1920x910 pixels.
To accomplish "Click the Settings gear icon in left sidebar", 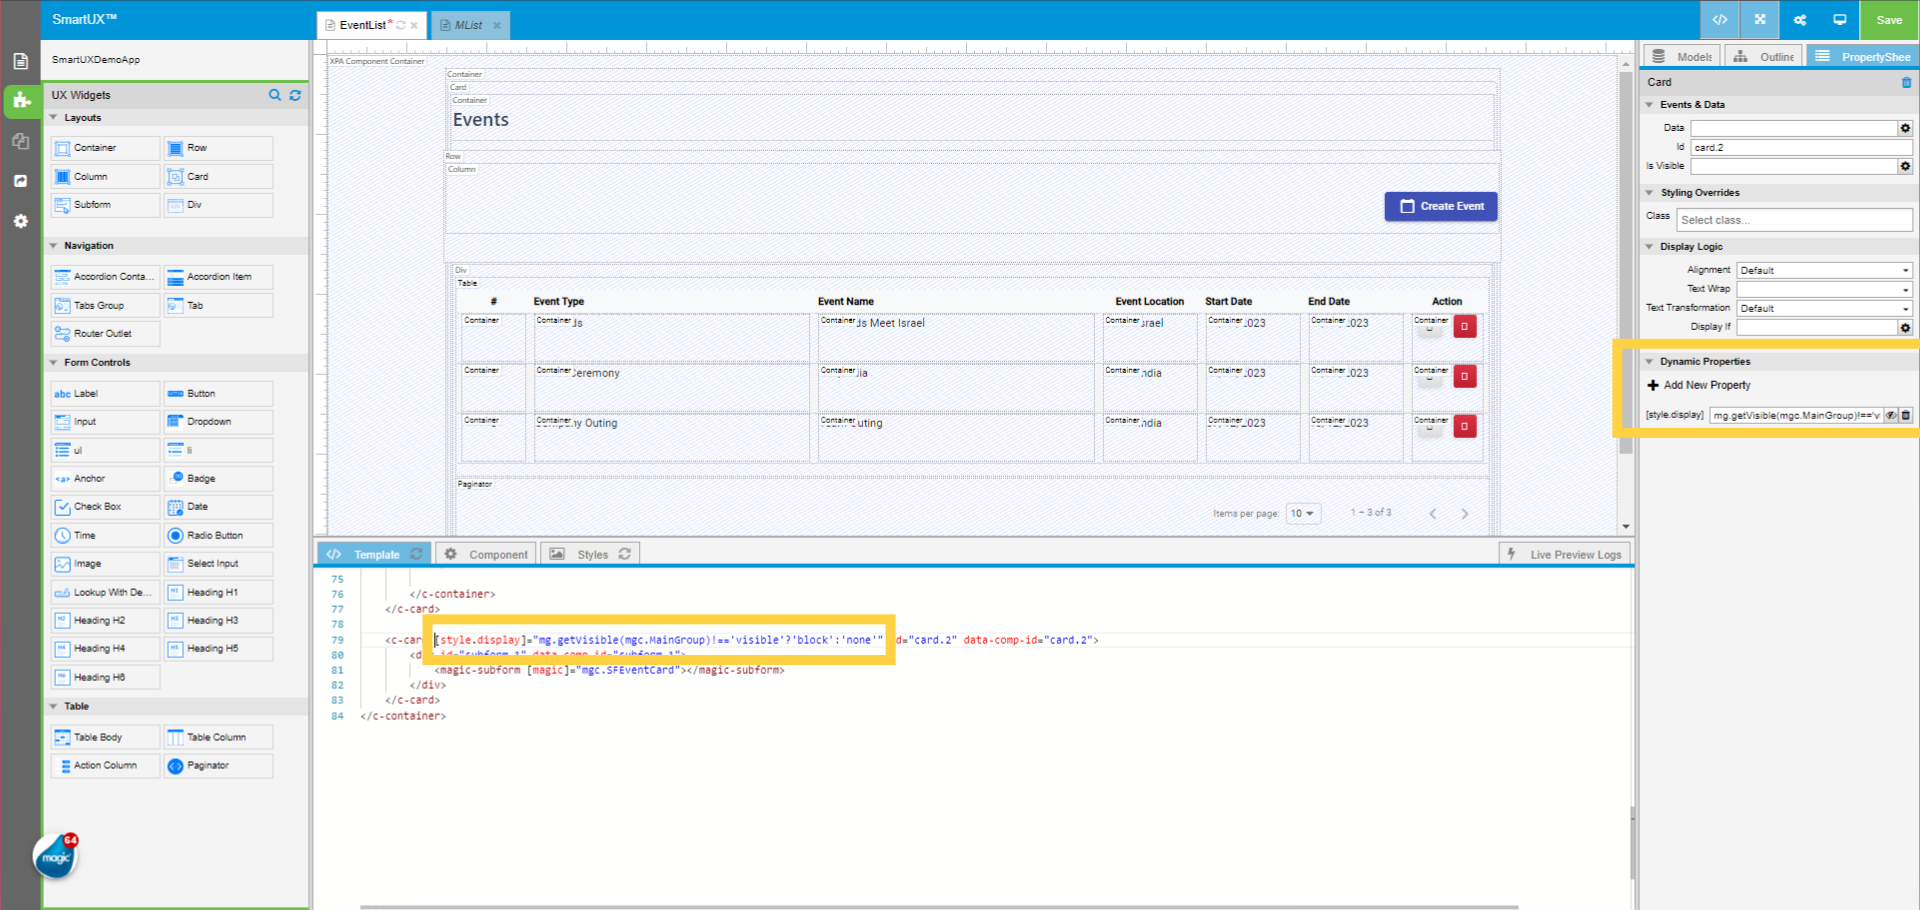I will point(20,221).
